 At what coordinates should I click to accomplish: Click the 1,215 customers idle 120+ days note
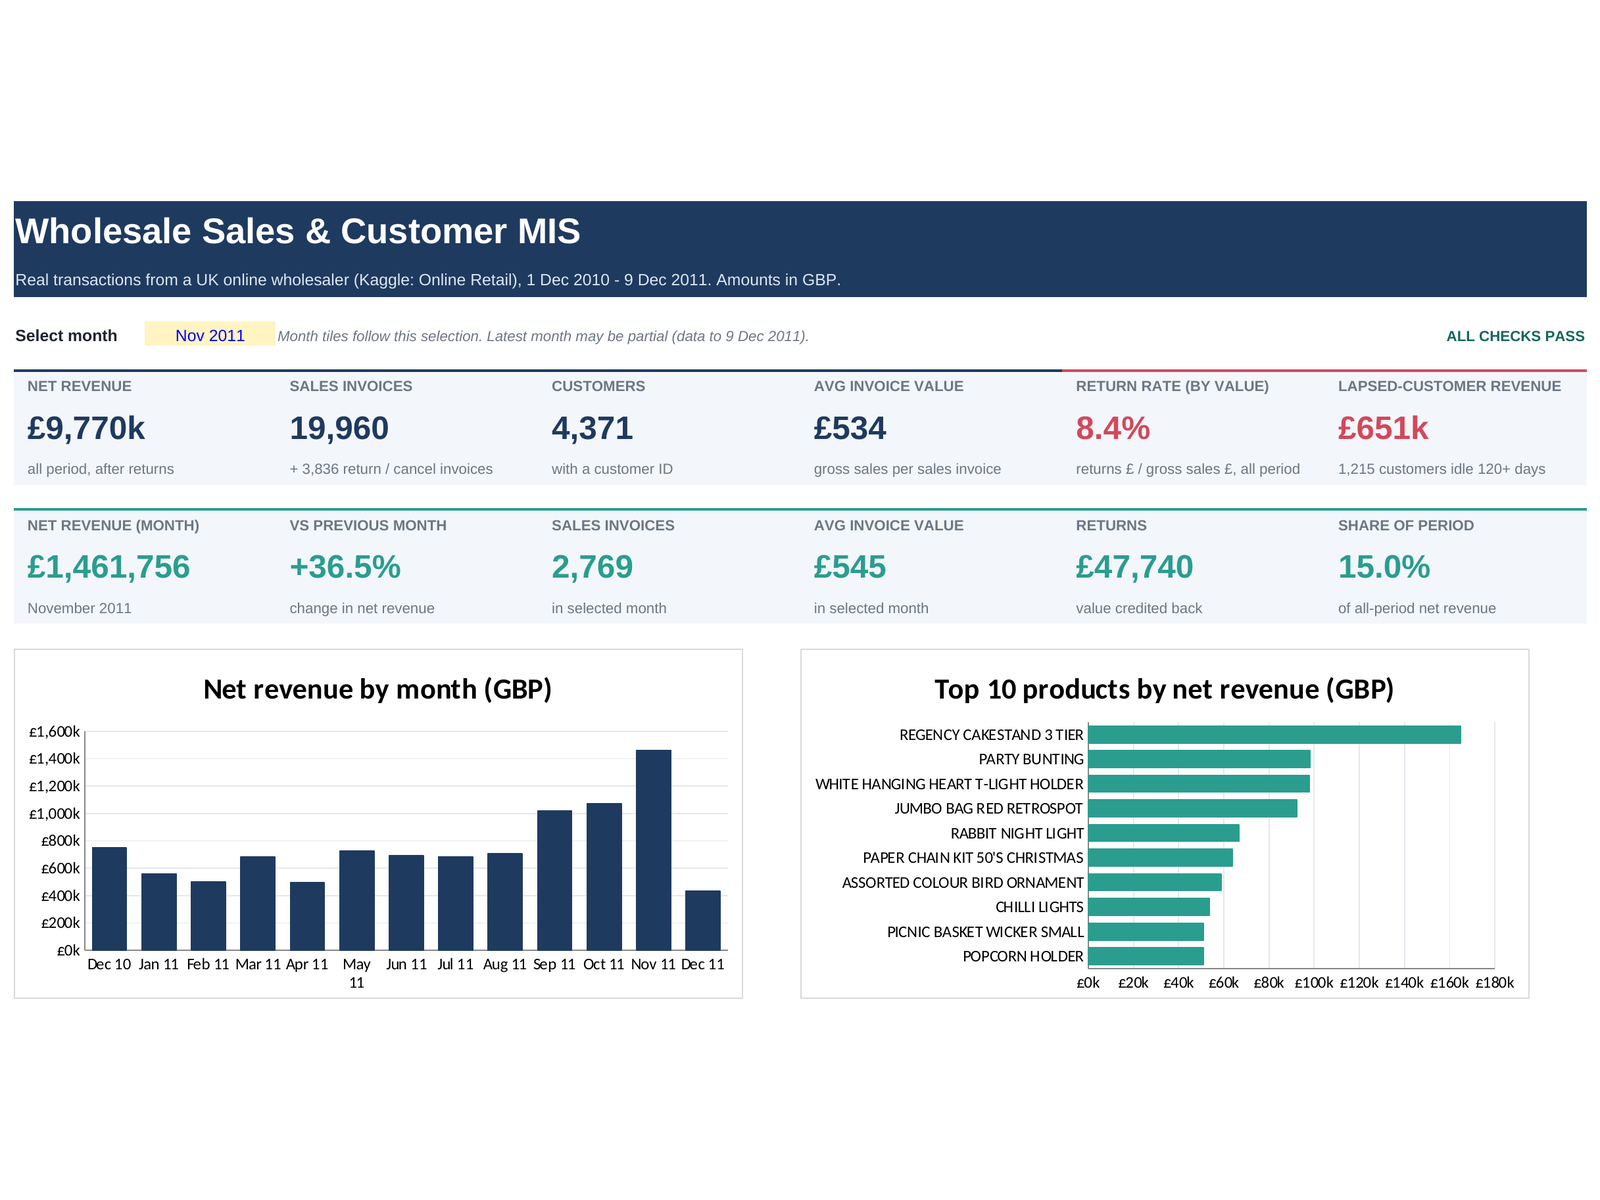(1441, 469)
